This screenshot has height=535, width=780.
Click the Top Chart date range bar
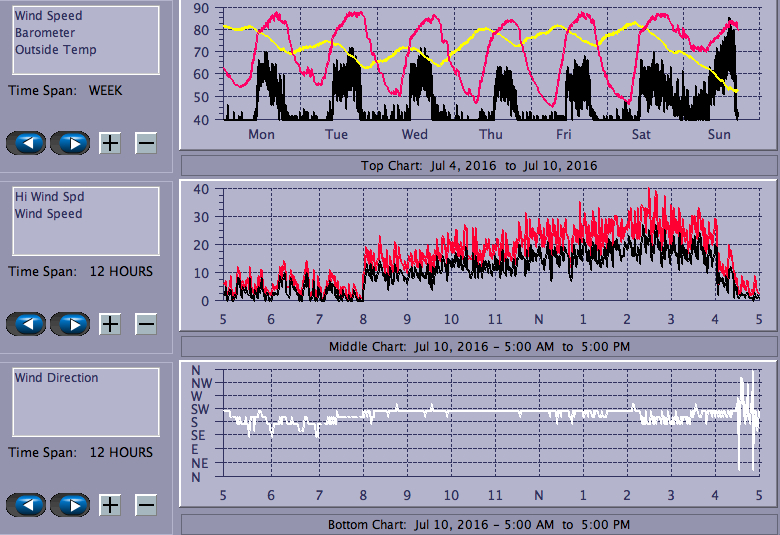pos(478,165)
